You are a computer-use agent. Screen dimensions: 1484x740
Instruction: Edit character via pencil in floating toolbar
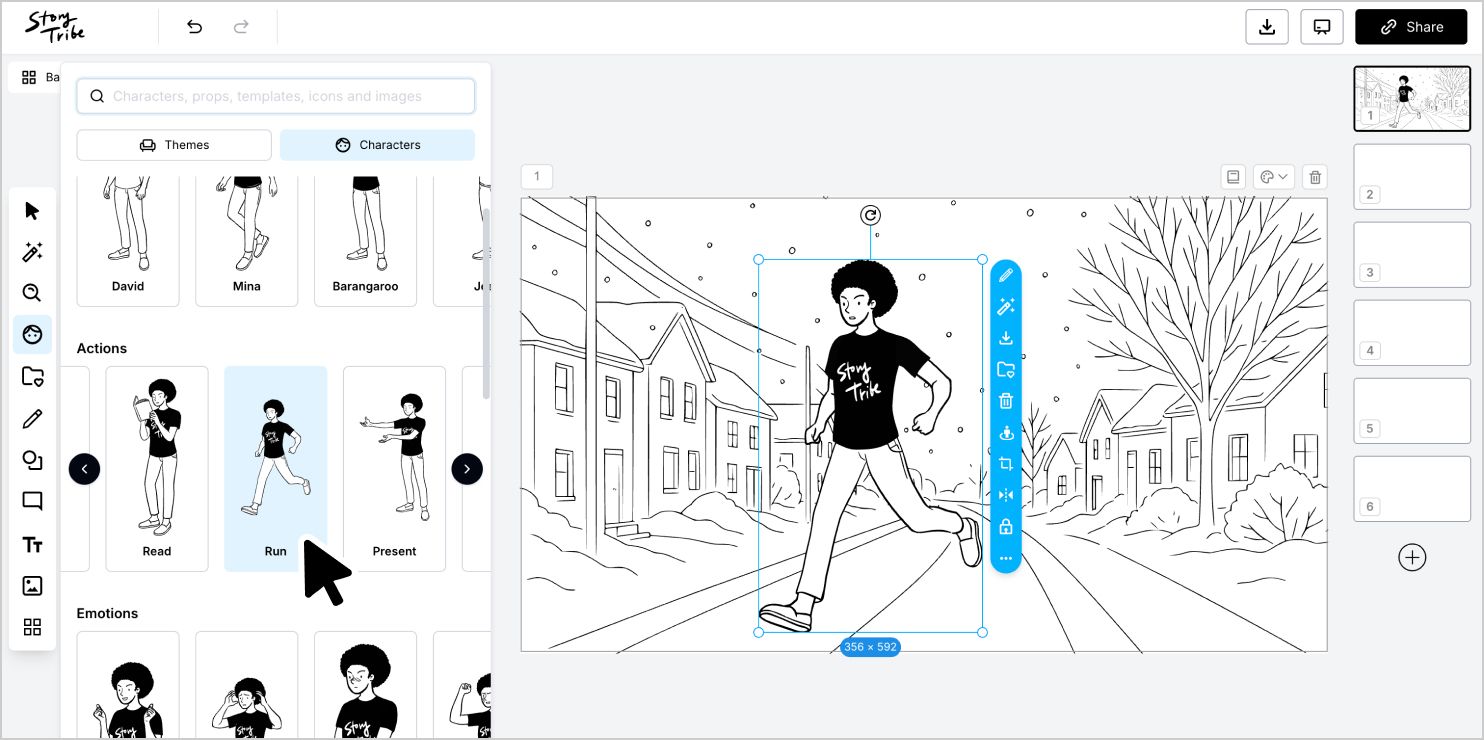click(1006, 275)
